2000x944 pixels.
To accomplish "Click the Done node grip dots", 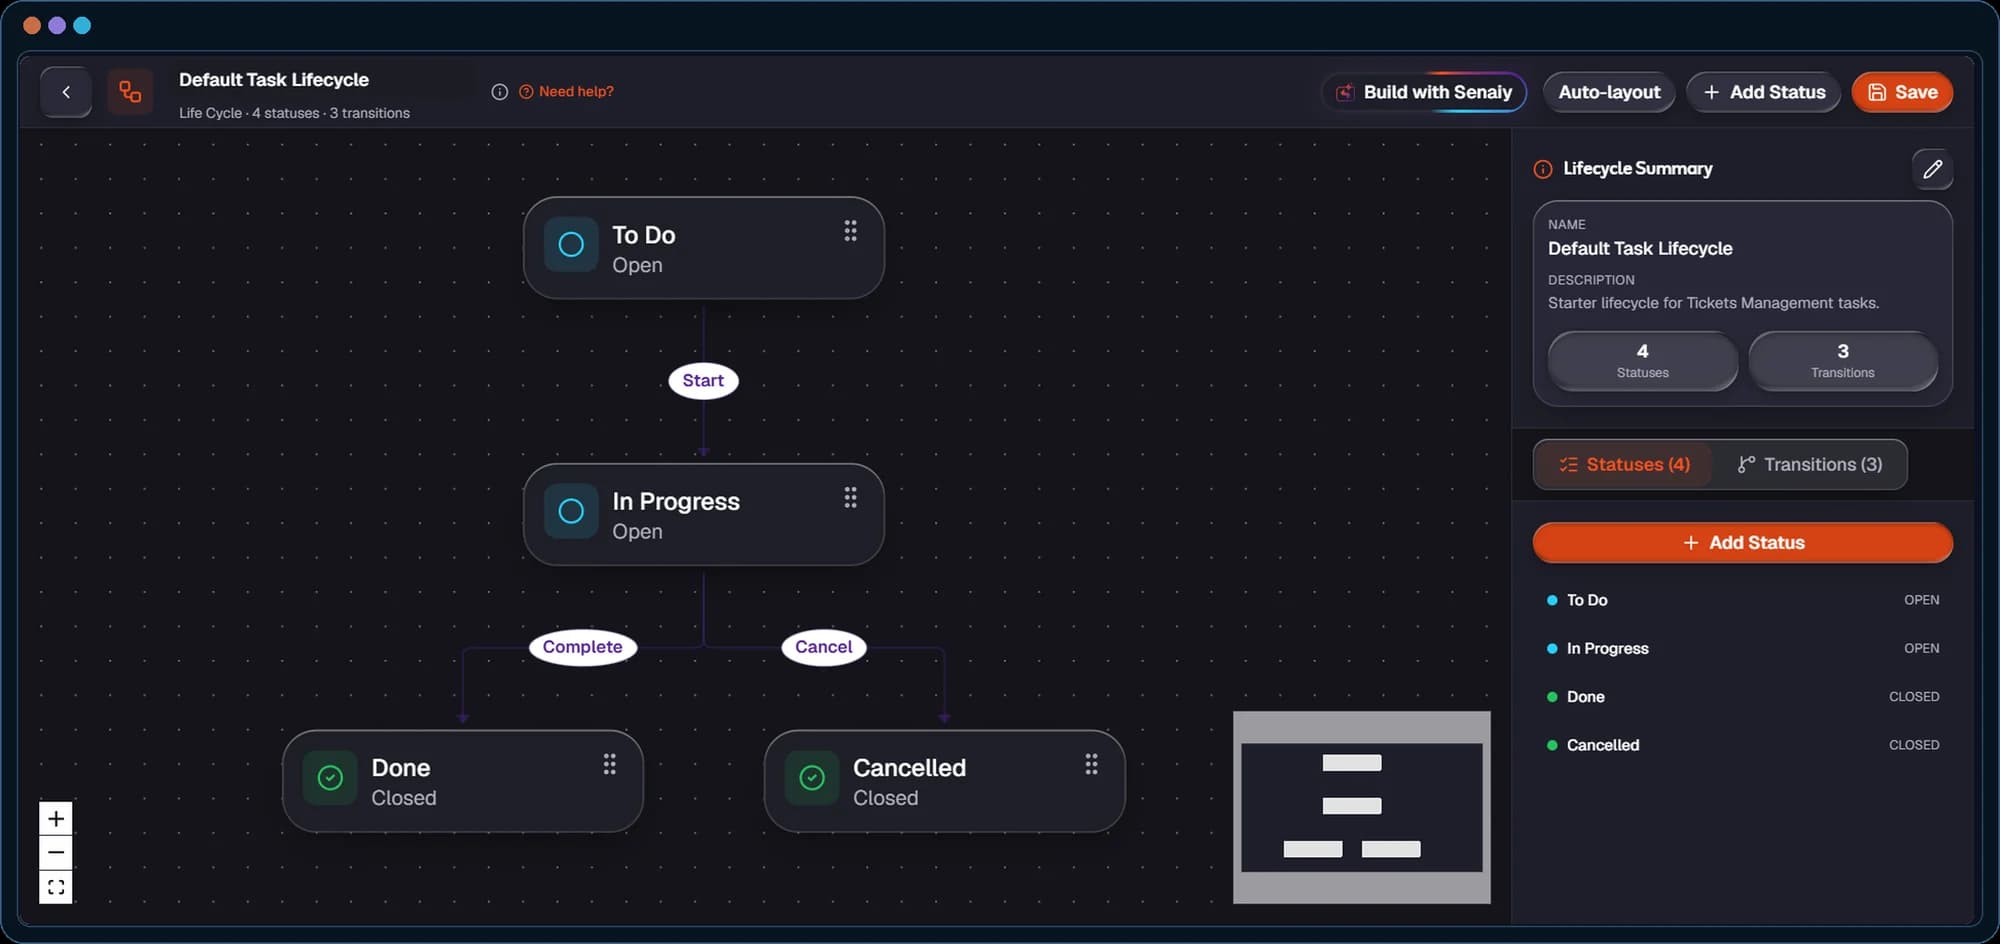I will point(609,765).
